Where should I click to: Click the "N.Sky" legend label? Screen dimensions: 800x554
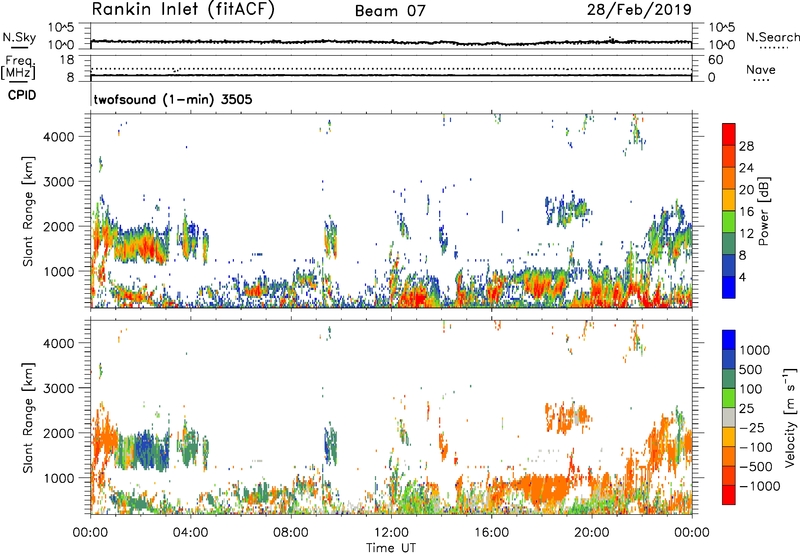19,37
